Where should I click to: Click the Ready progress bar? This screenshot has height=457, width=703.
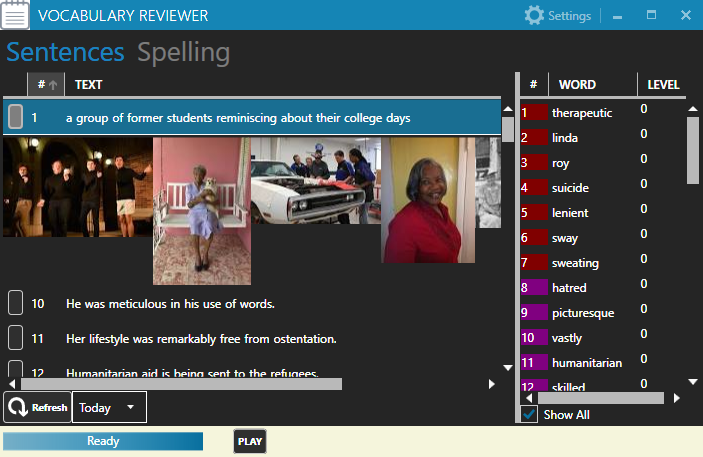pos(103,441)
